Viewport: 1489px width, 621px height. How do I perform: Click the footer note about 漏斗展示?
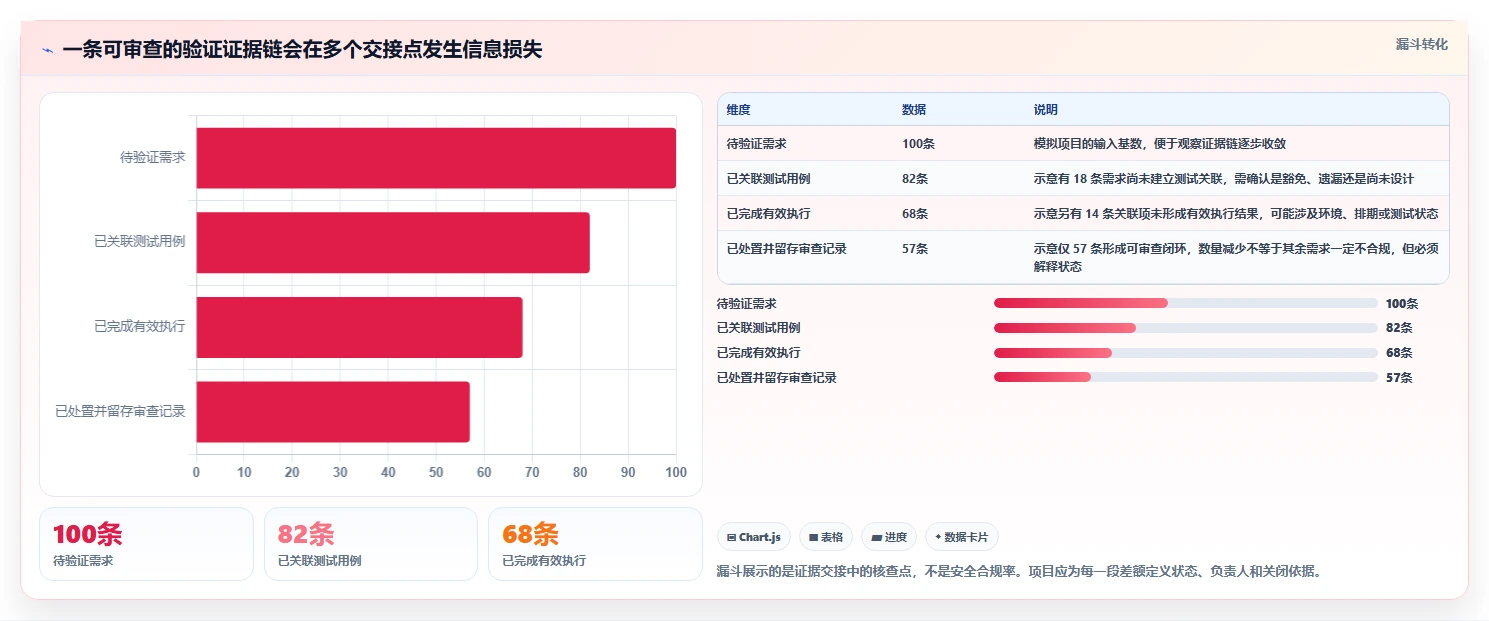click(1019, 572)
